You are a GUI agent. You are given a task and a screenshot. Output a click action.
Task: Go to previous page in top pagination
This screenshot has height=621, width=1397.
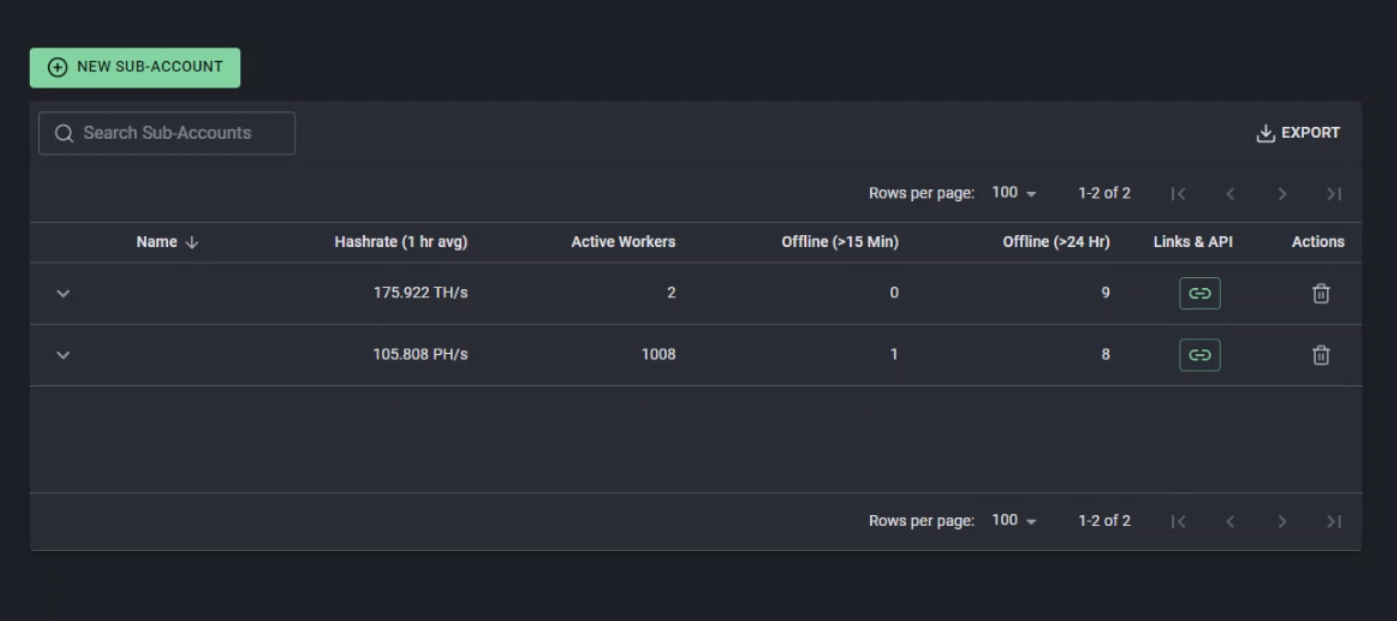pos(1230,194)
